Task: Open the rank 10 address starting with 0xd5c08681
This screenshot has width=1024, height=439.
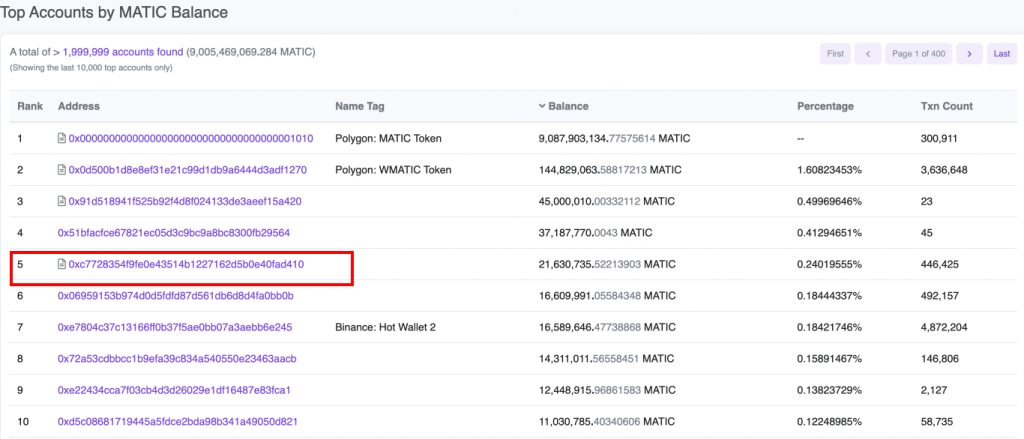Action: click(177, 421)
